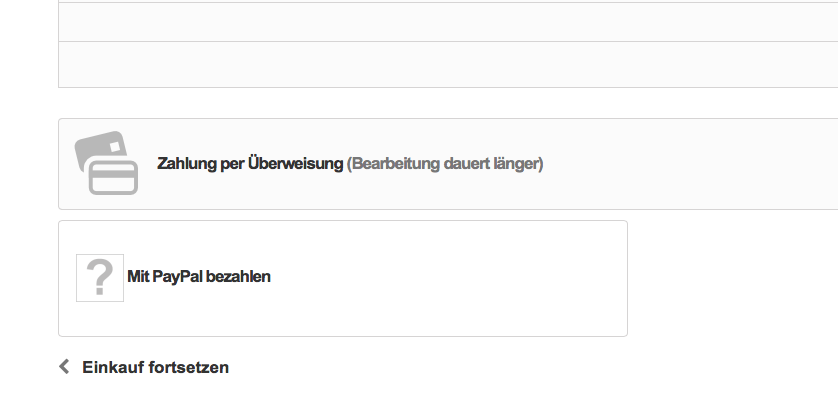Click the Mit PayPal bezahlen label text
Image resolution: width=838 pixels, height=402 pixels.
[199, 277]
